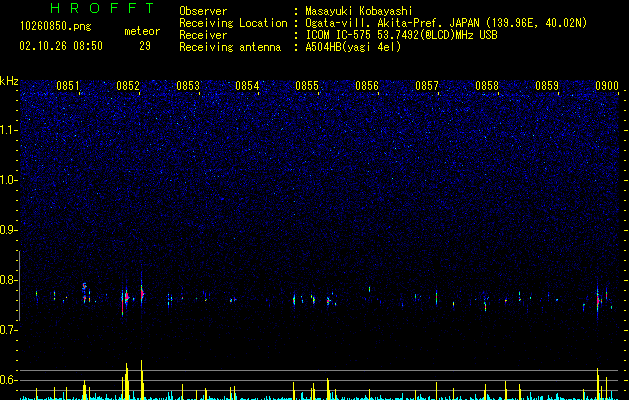Screen dimensions: 629x400
Task: Click the 0851 time marker
Action: [x=68, y=86]
